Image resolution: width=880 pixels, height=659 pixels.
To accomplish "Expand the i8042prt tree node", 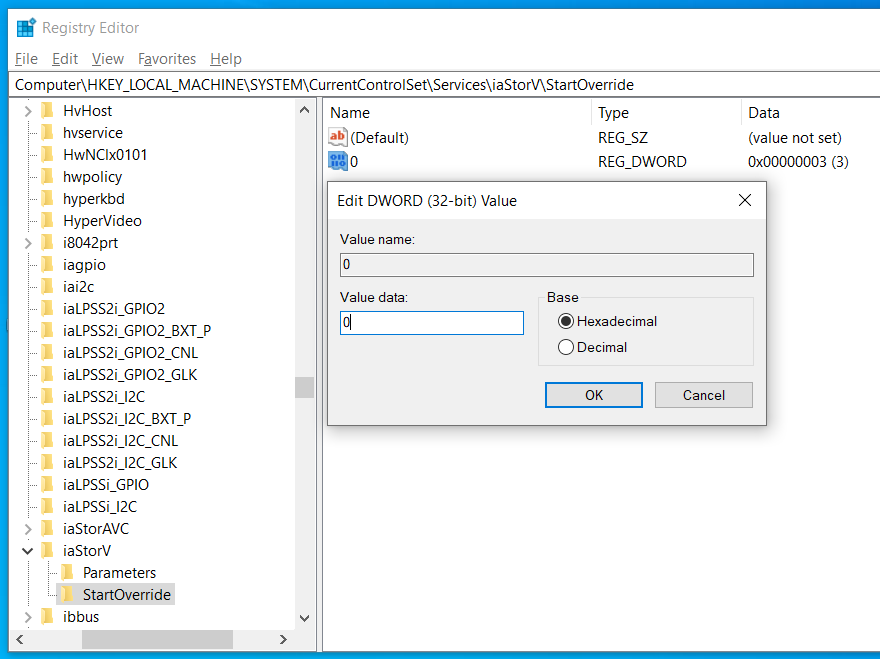I will (27, 242).
